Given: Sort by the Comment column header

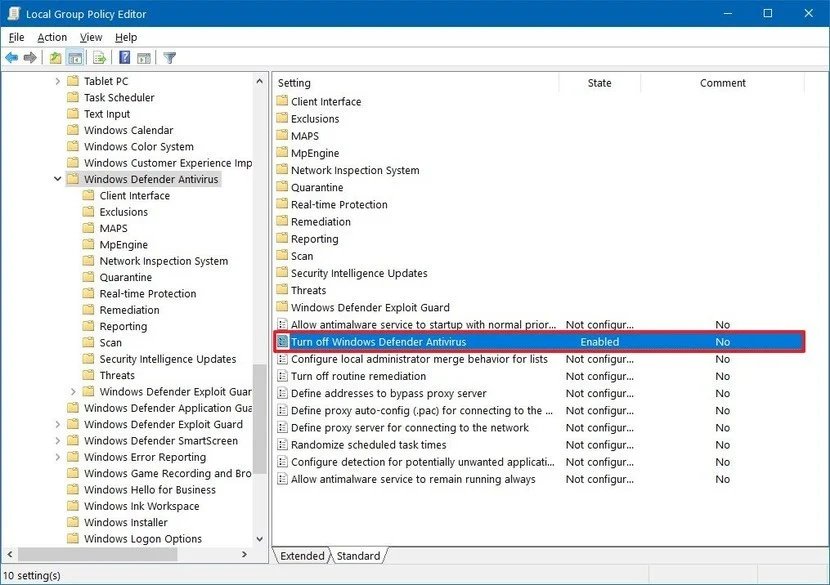Looking at the screenshot, I should [x=723, y=83].
